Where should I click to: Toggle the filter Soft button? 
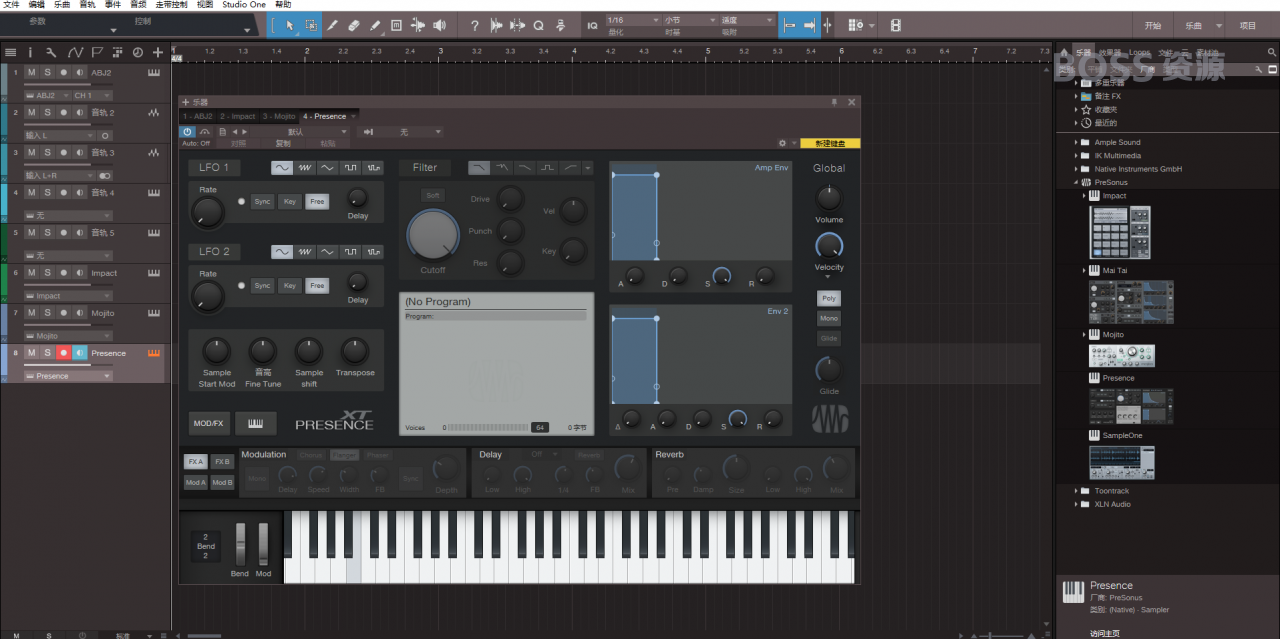click(x=432, y=195)
